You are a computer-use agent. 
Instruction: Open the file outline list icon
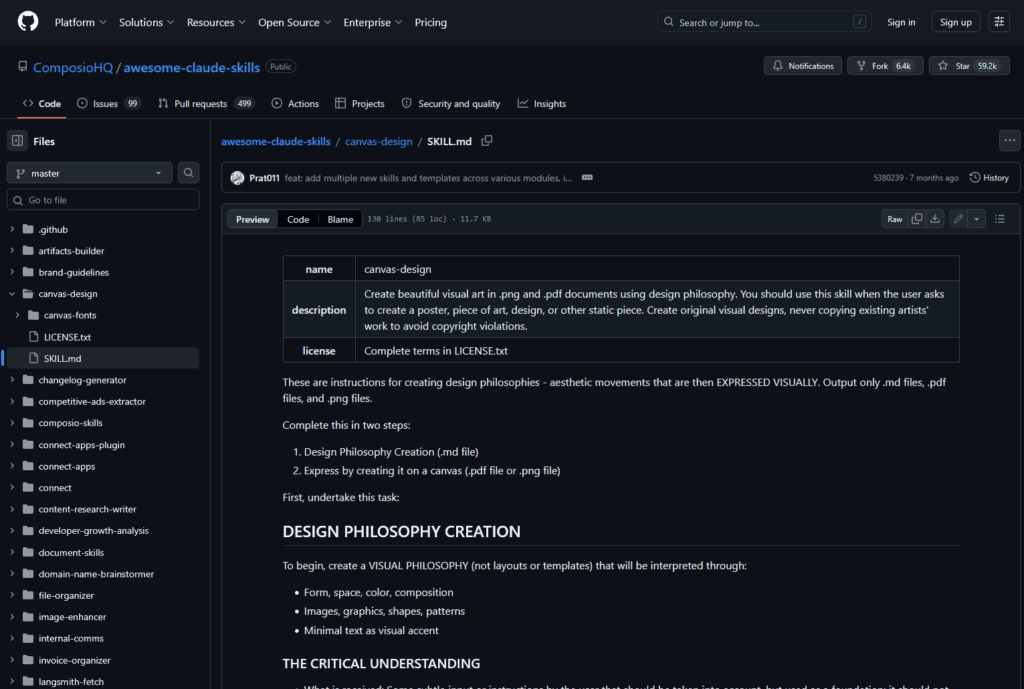pyautogui.click(x=1000, y=219)
